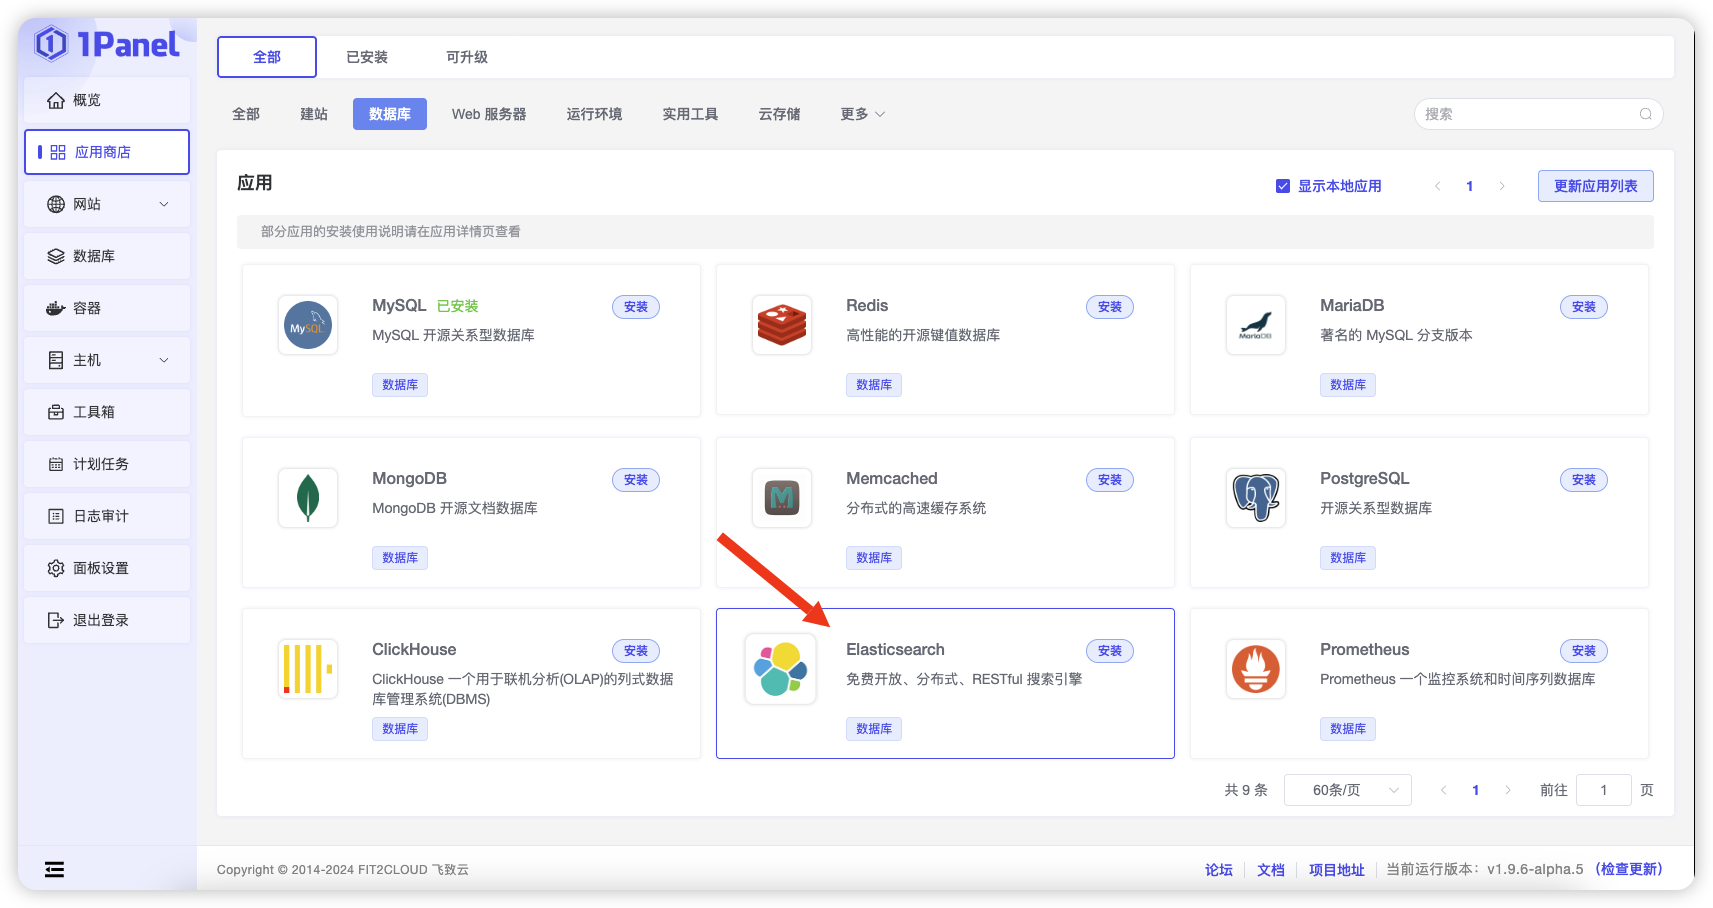Install Redis with 安装 button
Image resolution: width=1713 pixels, height=908 pixels.
(1110, 307)
